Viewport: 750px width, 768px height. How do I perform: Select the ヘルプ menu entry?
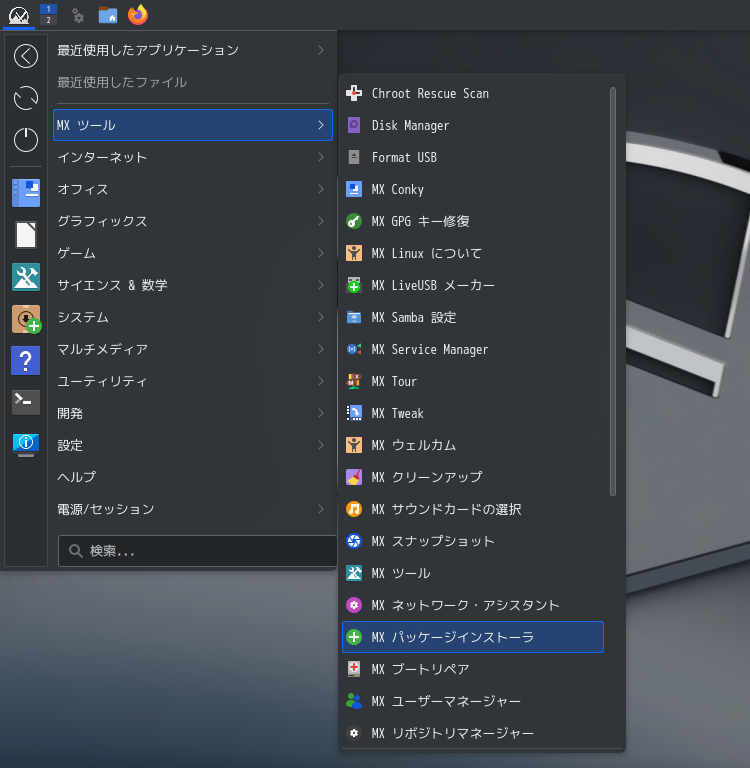pos(193,477)
